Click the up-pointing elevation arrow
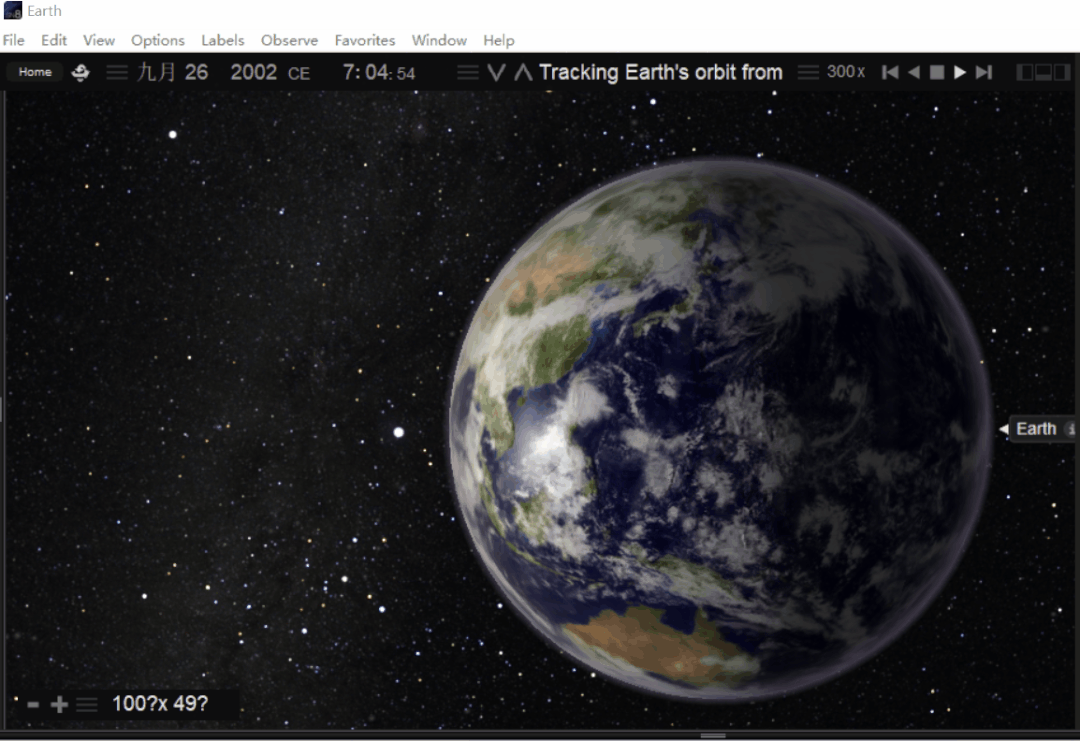 [523, 72]
